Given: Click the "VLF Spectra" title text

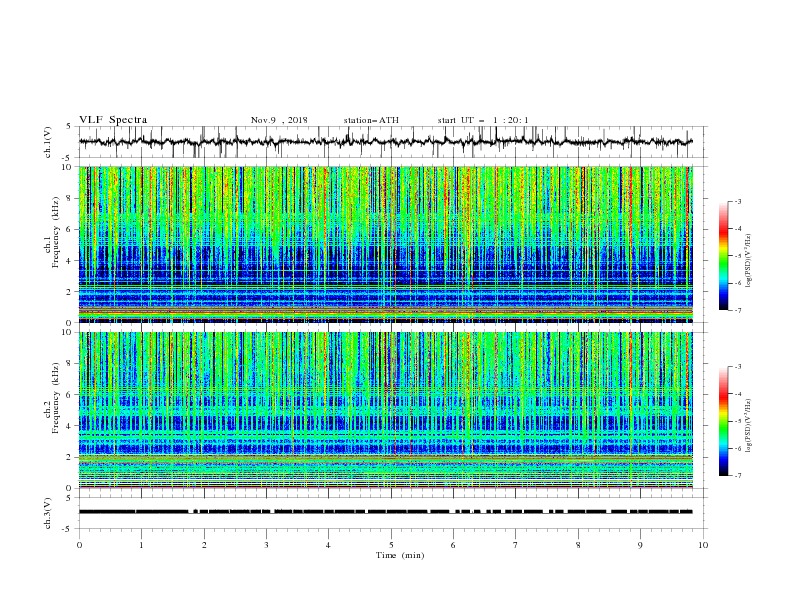Looking at the screenshot, I should 113,120.
